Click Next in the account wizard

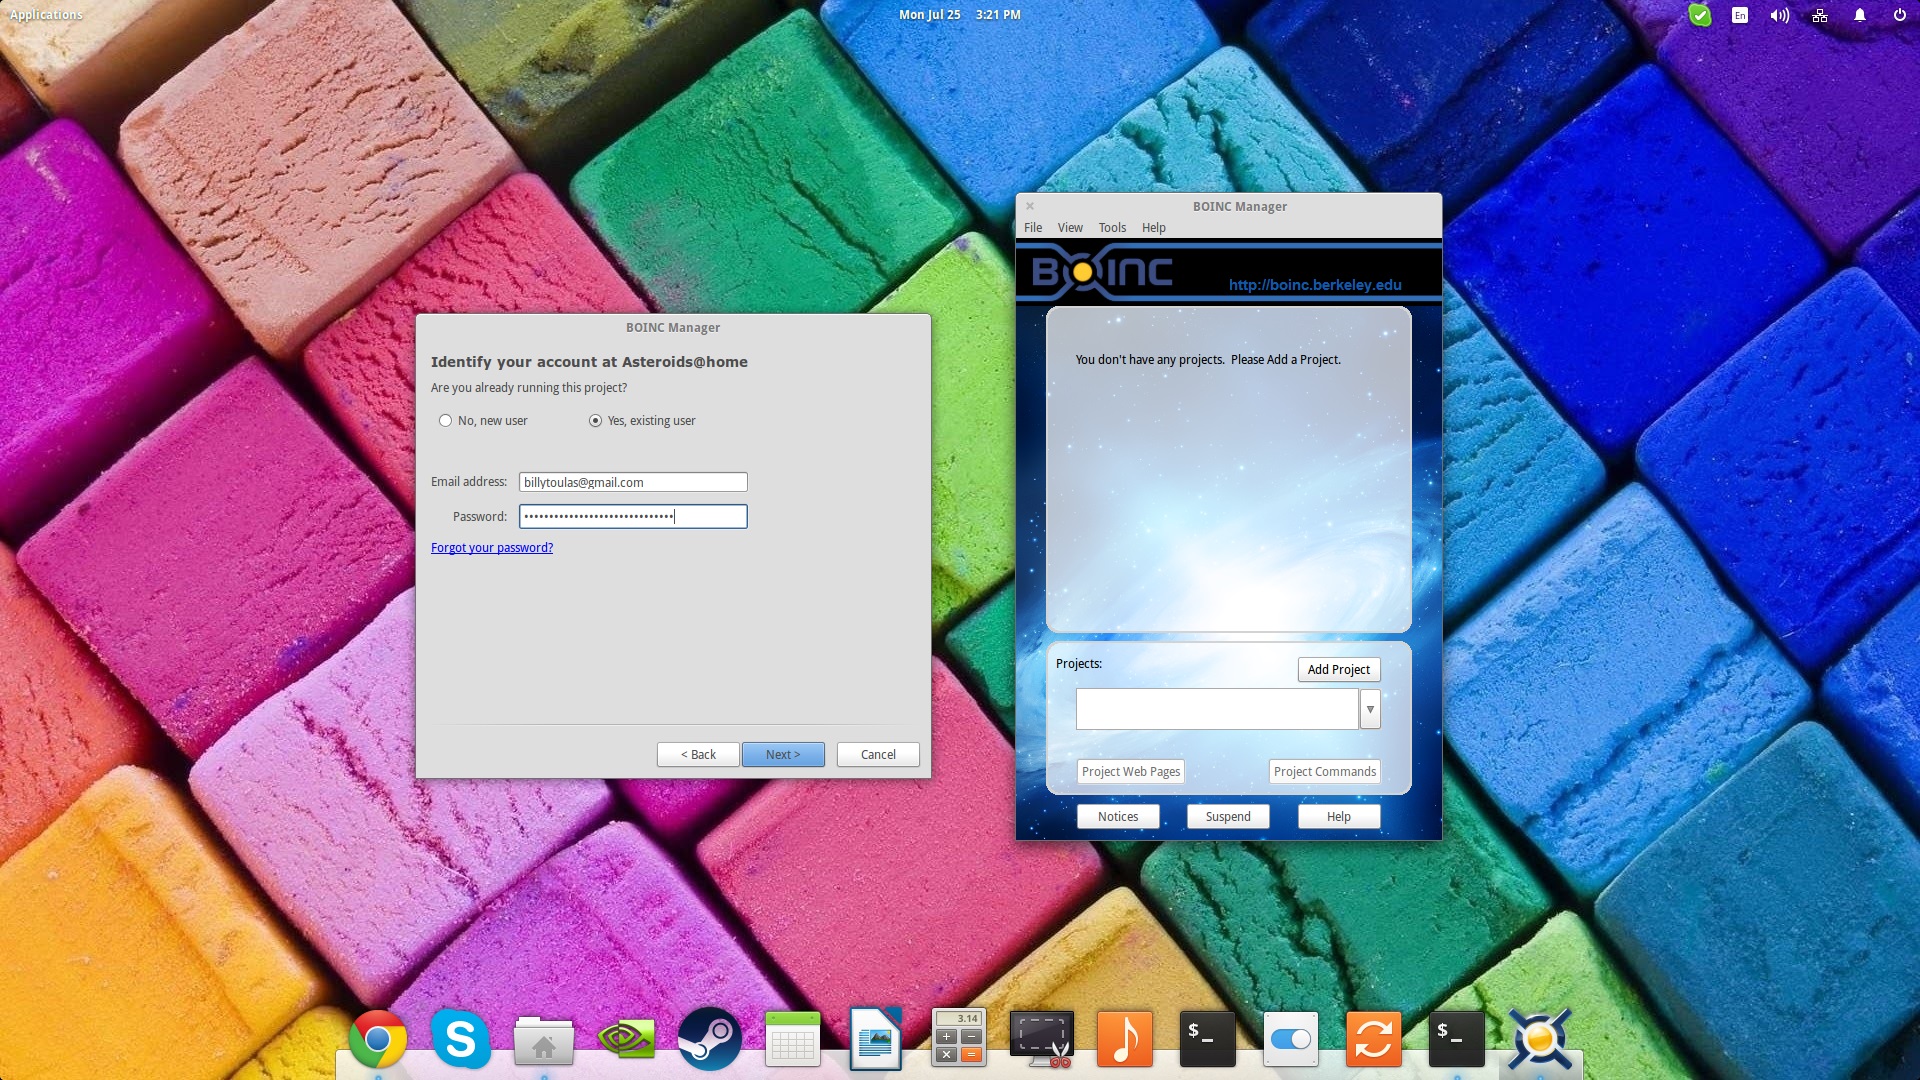(783, 755)
